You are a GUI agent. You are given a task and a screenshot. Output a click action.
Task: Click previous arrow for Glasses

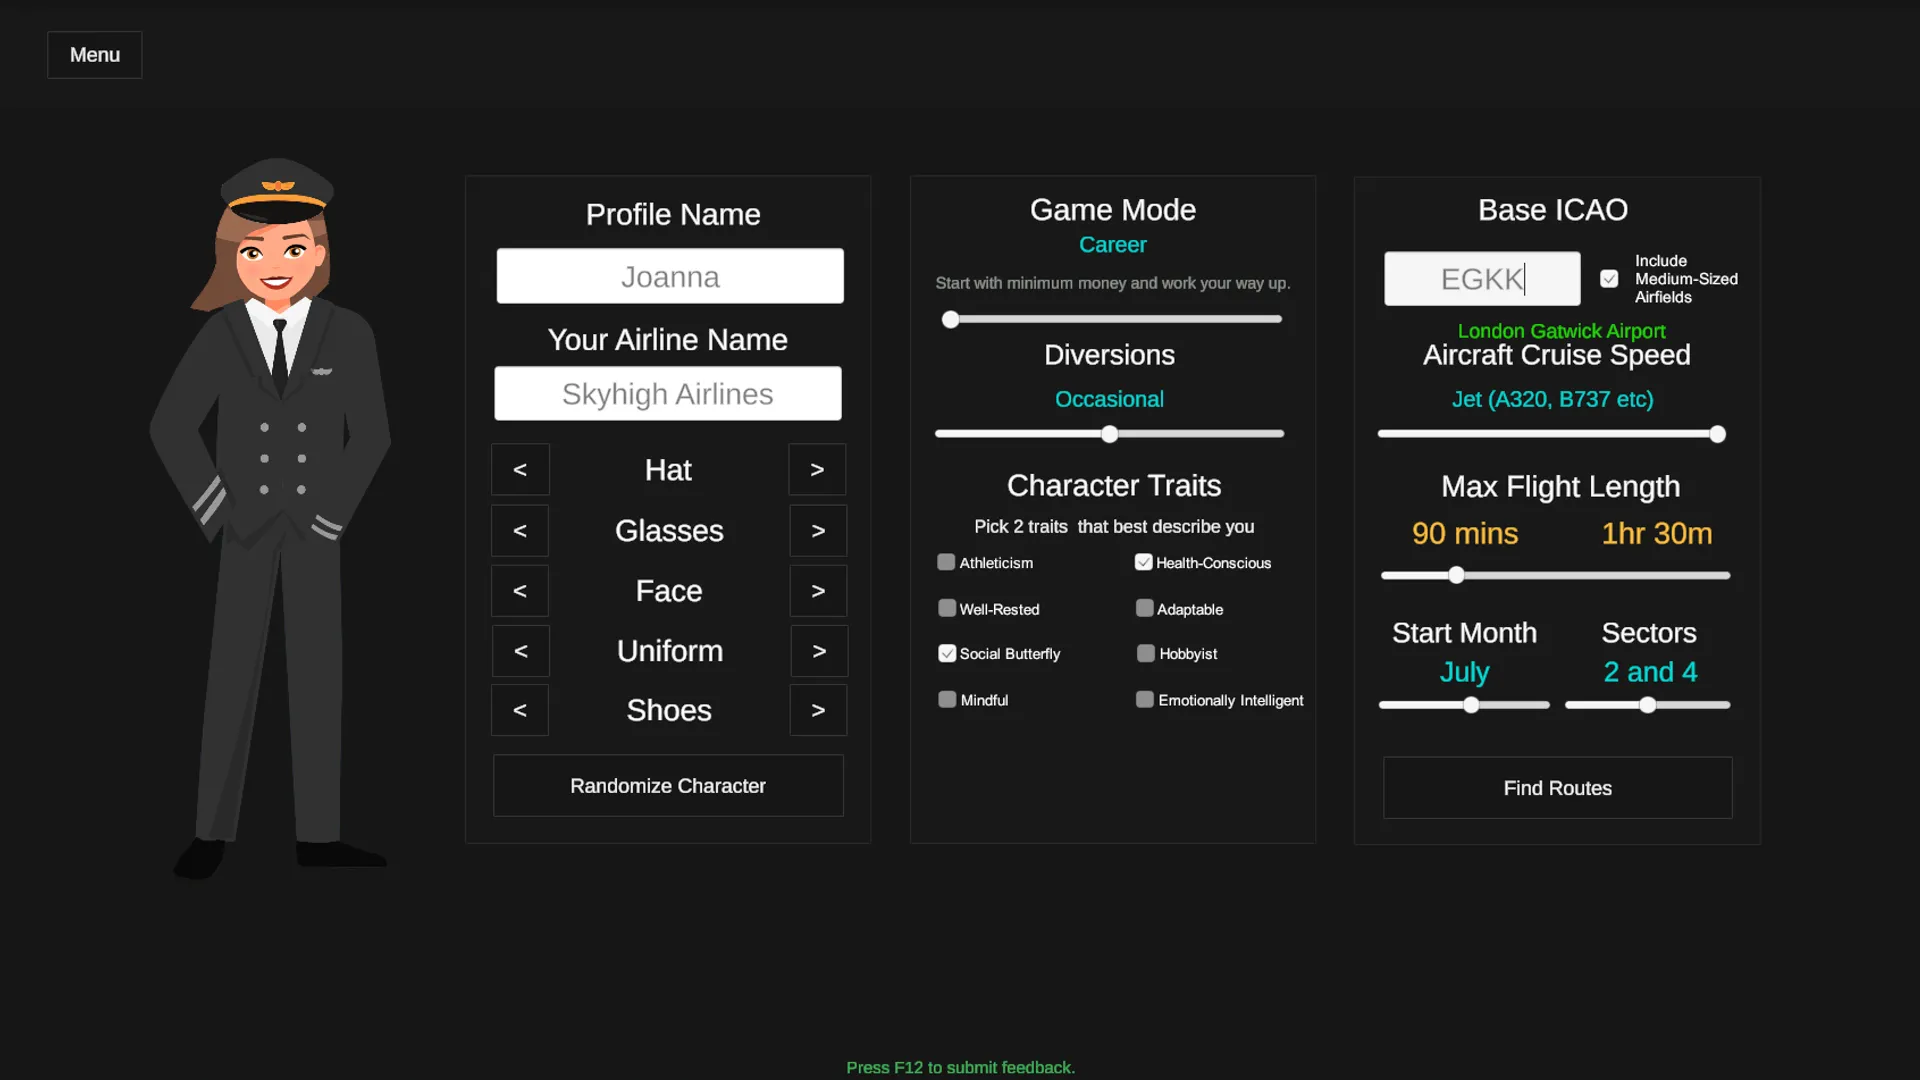click(520, 531)
